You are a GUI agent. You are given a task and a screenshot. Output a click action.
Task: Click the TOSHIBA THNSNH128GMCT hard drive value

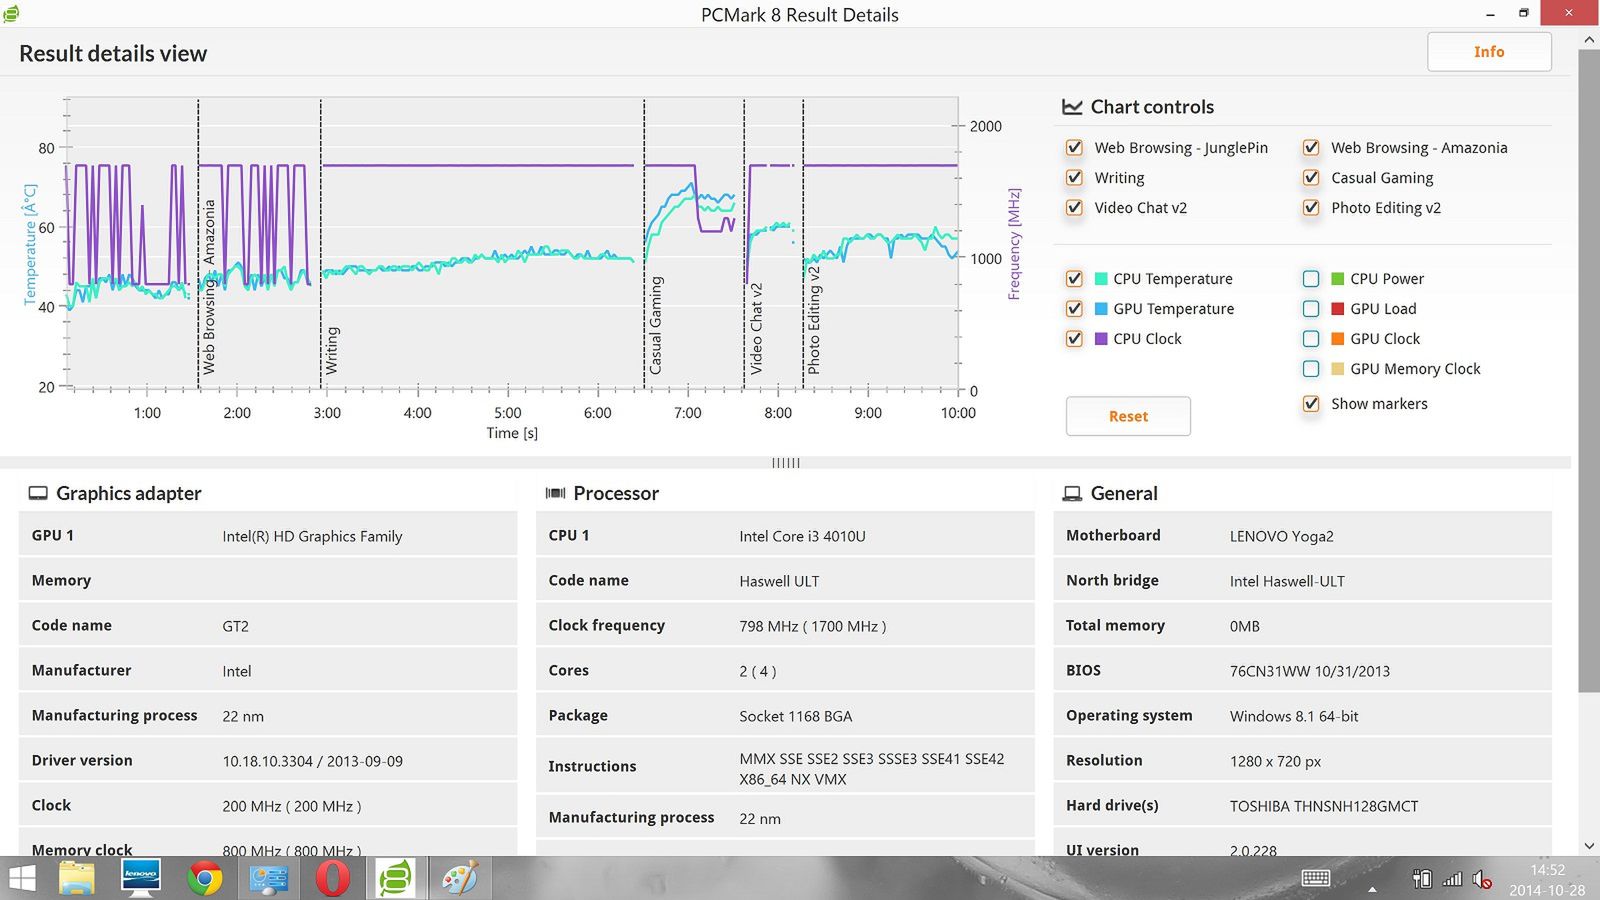[x=1324, y=806]
